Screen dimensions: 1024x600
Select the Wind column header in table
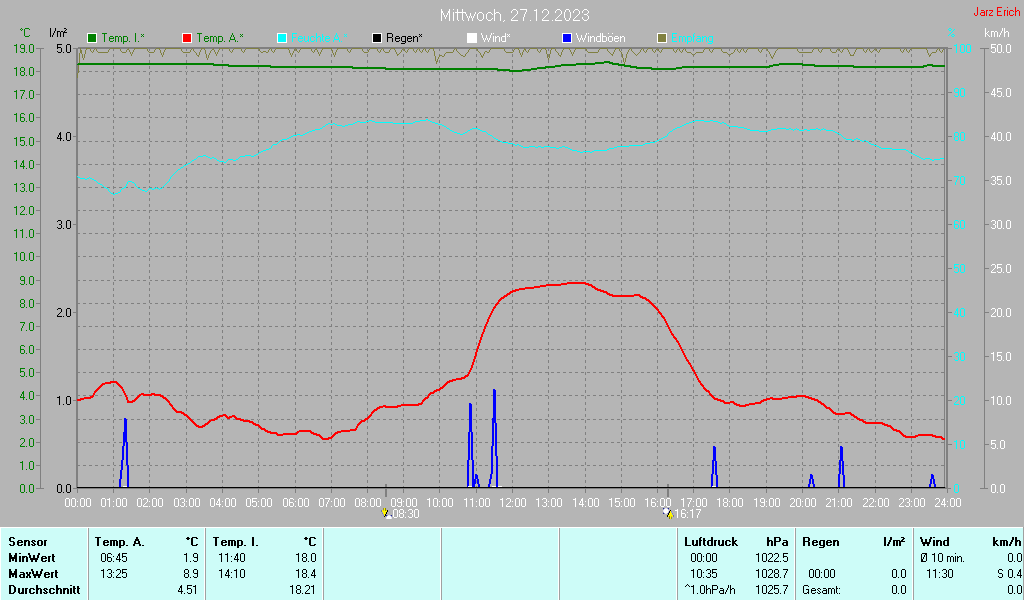coord(935,542)
